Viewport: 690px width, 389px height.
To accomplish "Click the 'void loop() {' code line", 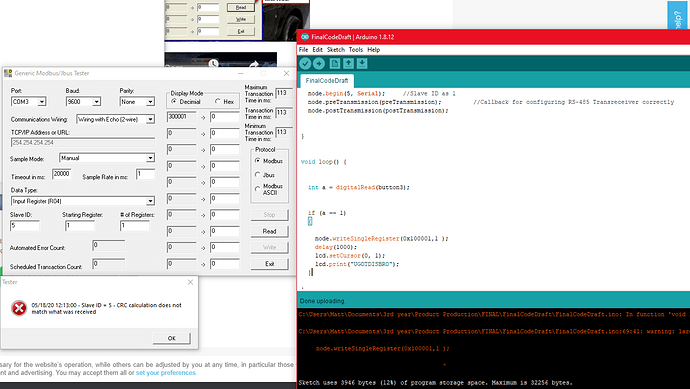I will (x=324, y=162).
